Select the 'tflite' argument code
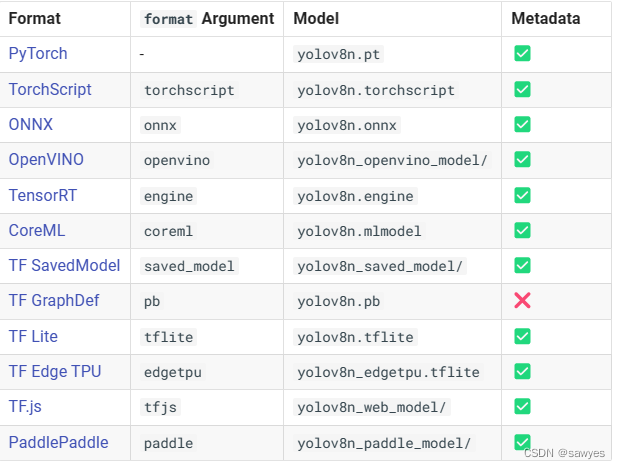 pos(168,337)
